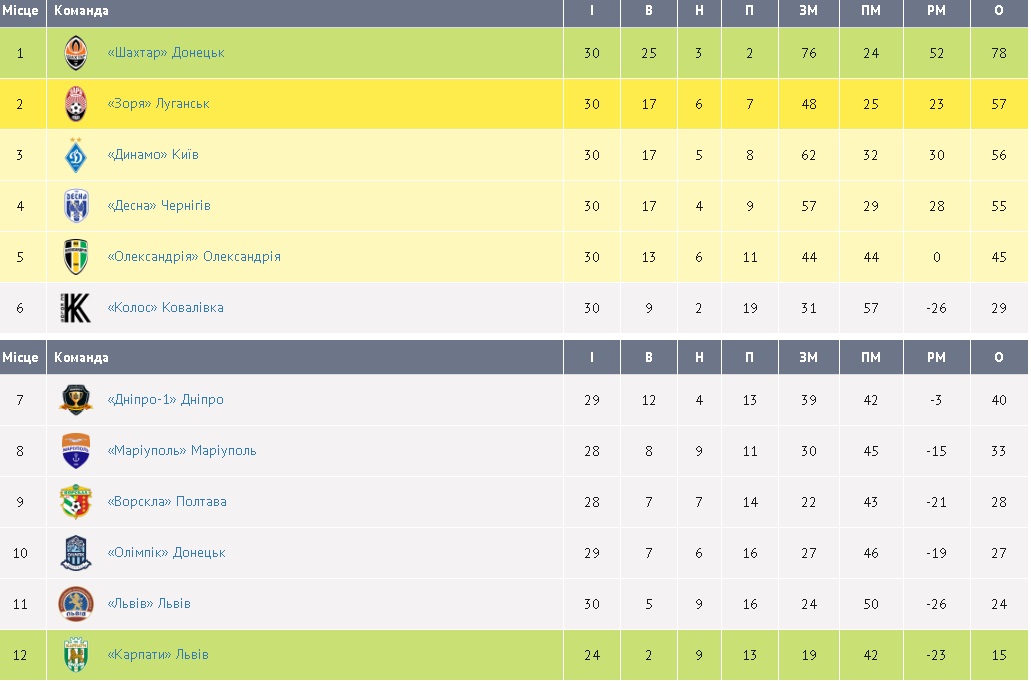Viewport: 1031px width, 681px height.
Task: Click the Olimpik Donetsk club logo
Action: tap(76, 553)
